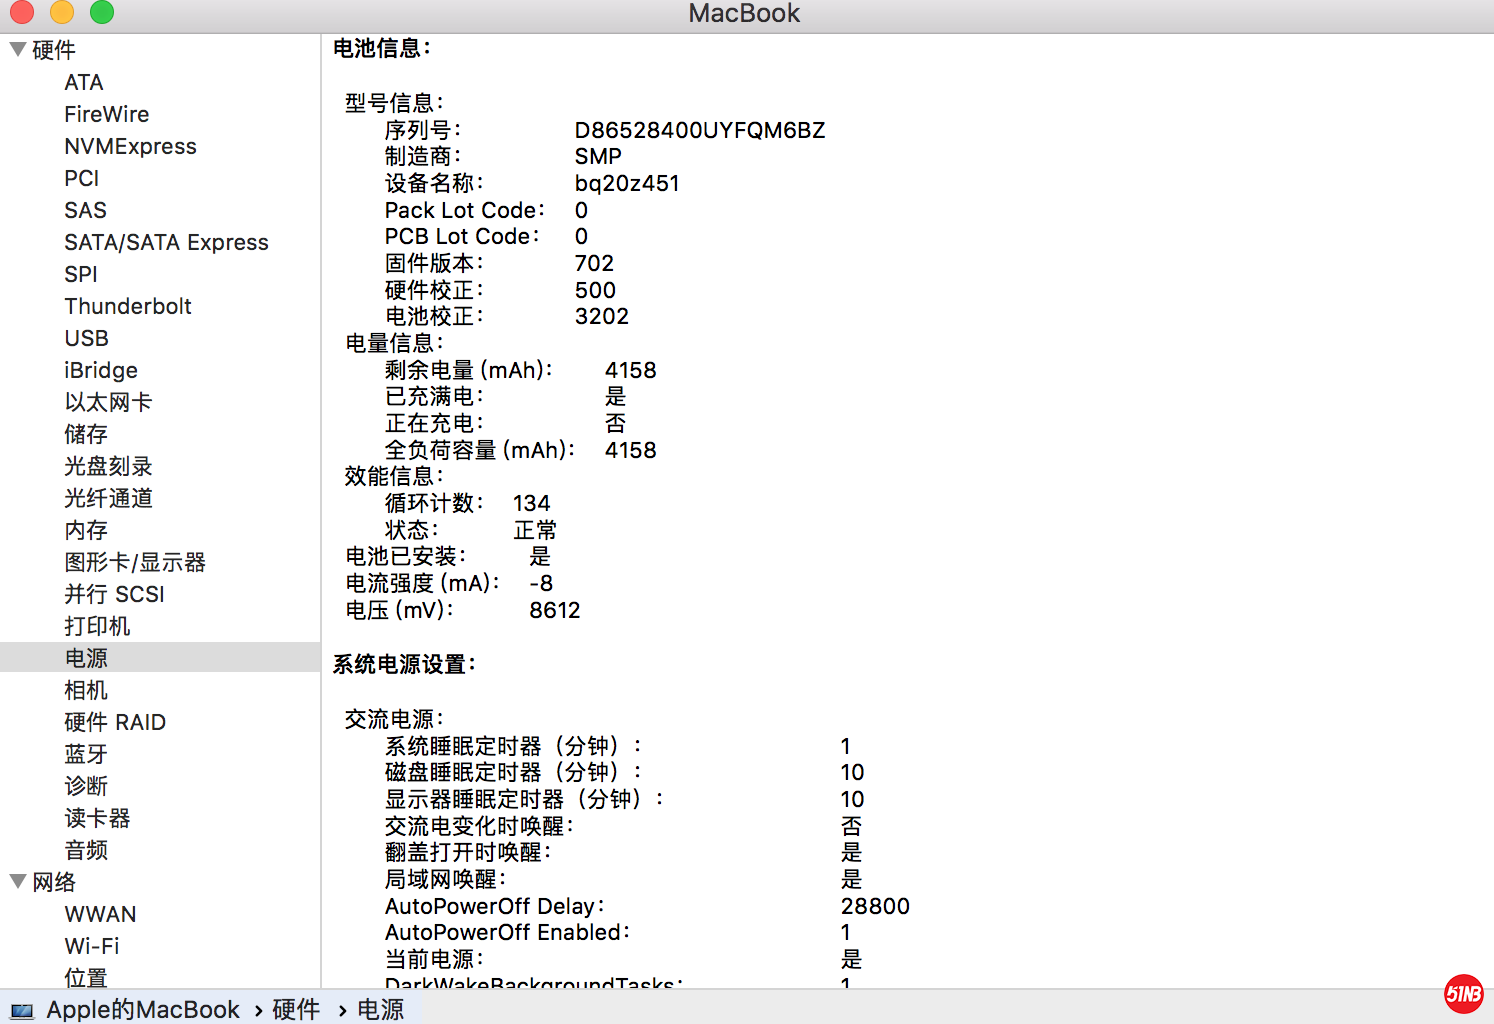Image resolution: width=1494 pixels, height=1024 pixels.
Task: Select USB in the hardware list
Action: (87, 338)
